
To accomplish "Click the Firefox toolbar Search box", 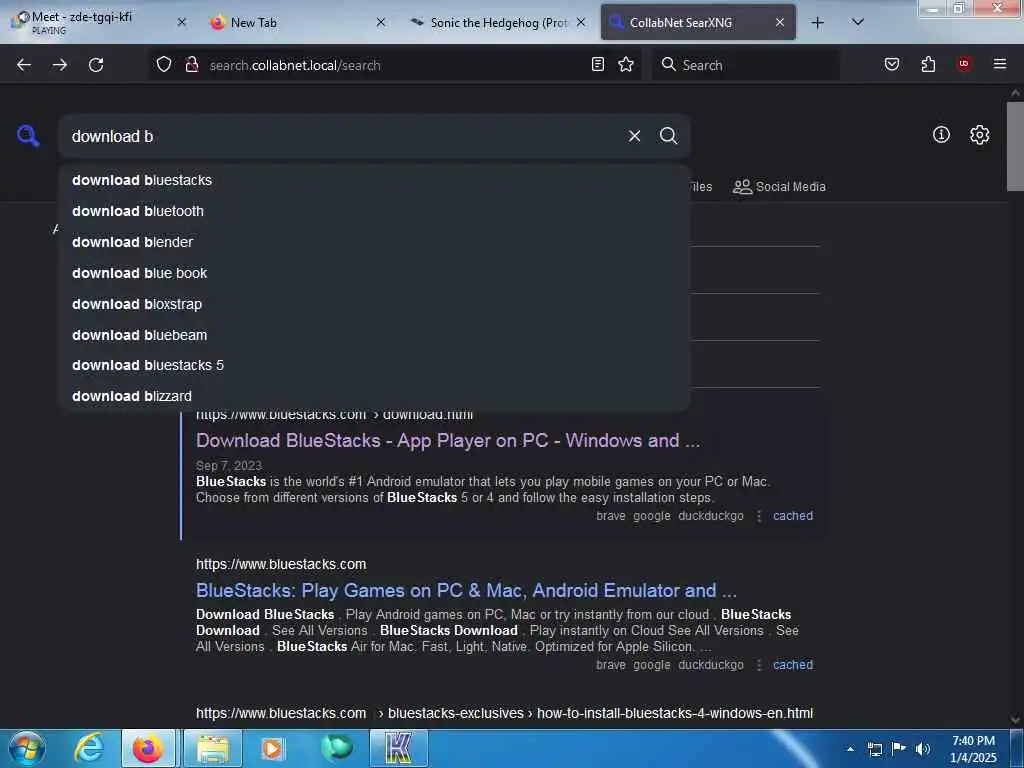I will click(745, 65).
